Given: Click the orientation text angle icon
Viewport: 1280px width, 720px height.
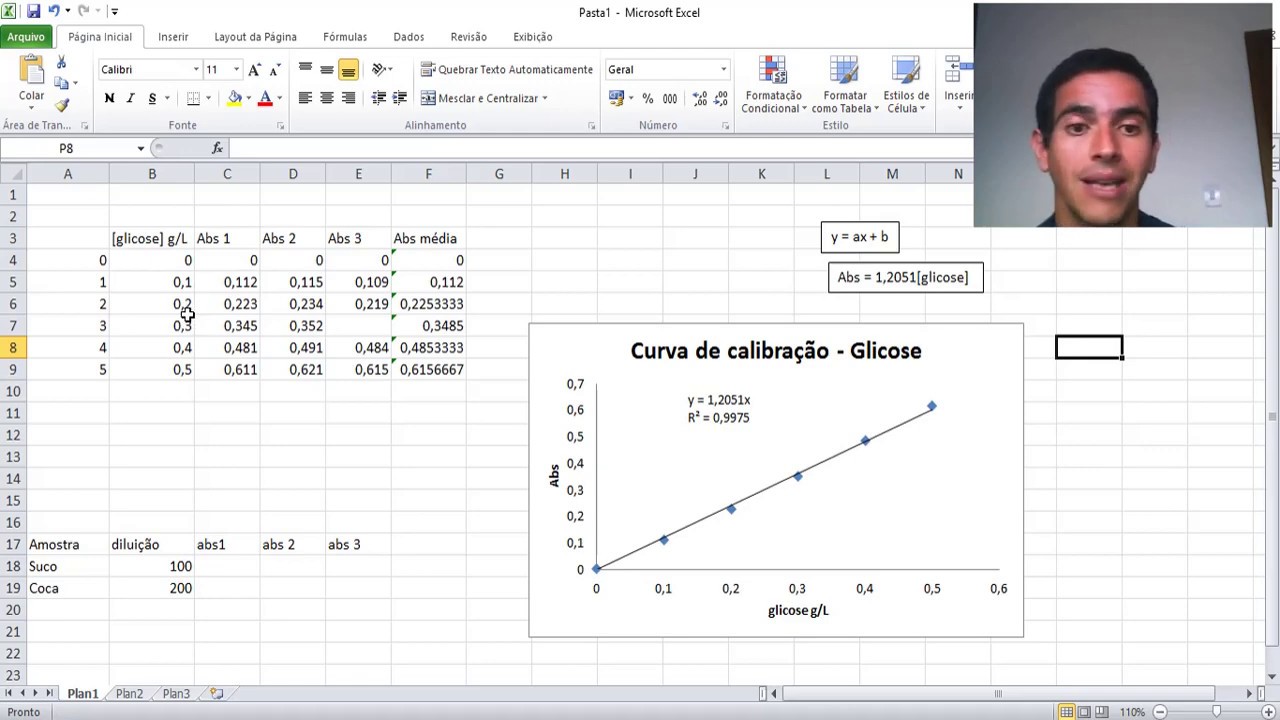Looking at the screenshot, I should 378,70.
